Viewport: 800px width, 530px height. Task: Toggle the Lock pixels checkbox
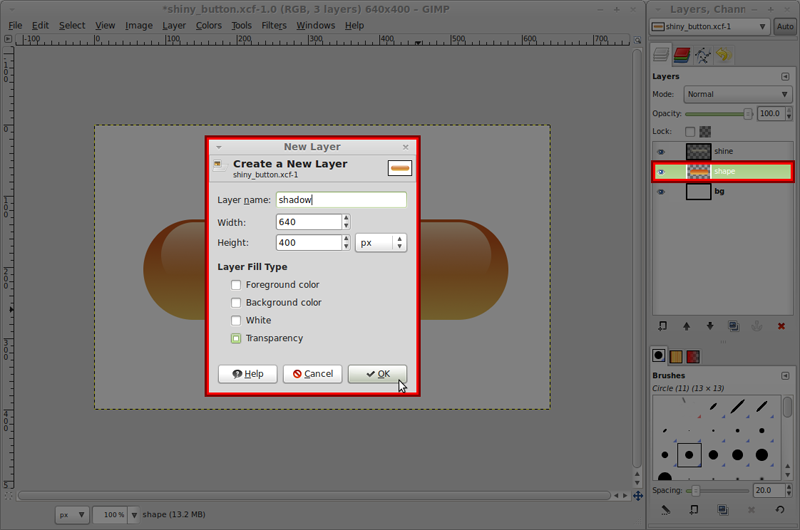pyautogui.click(x=690, y=132)
